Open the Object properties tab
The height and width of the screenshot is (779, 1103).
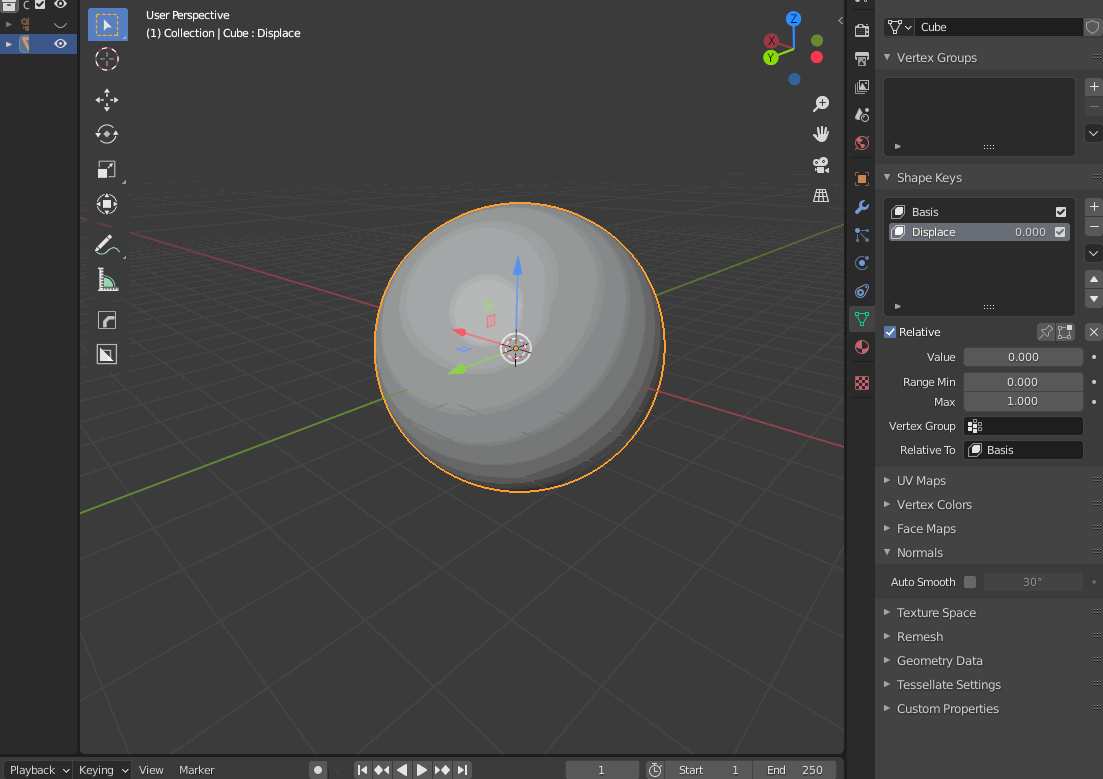pyautogui.click(x=862, y=179)
